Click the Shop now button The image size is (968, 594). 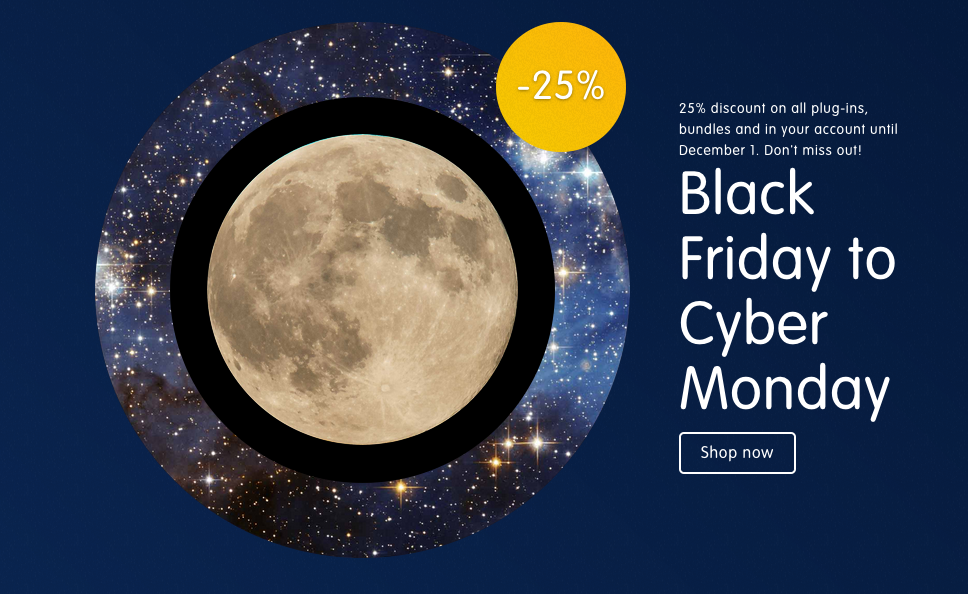point(737,453)
